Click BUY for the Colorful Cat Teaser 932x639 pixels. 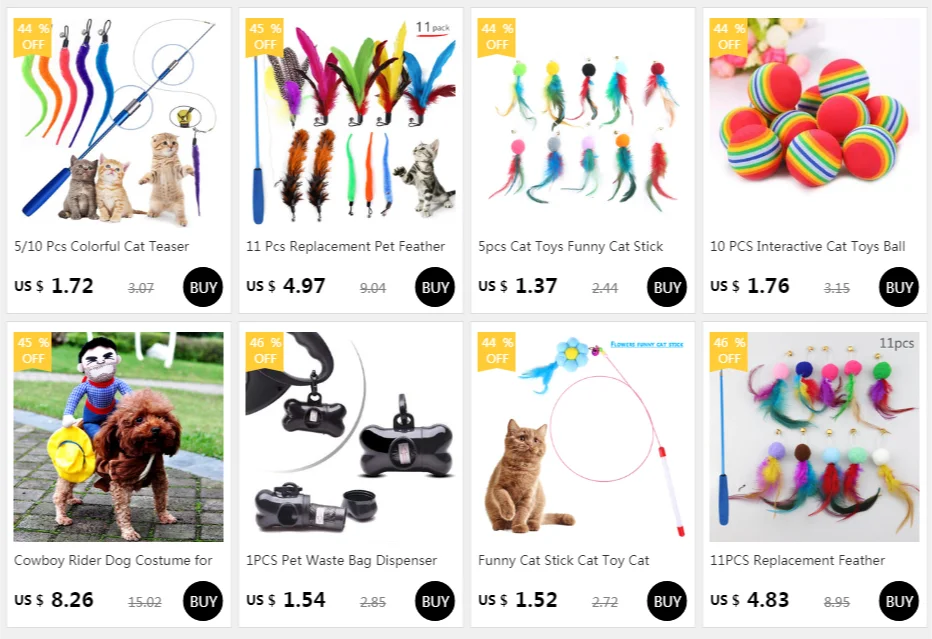[203, 287]
